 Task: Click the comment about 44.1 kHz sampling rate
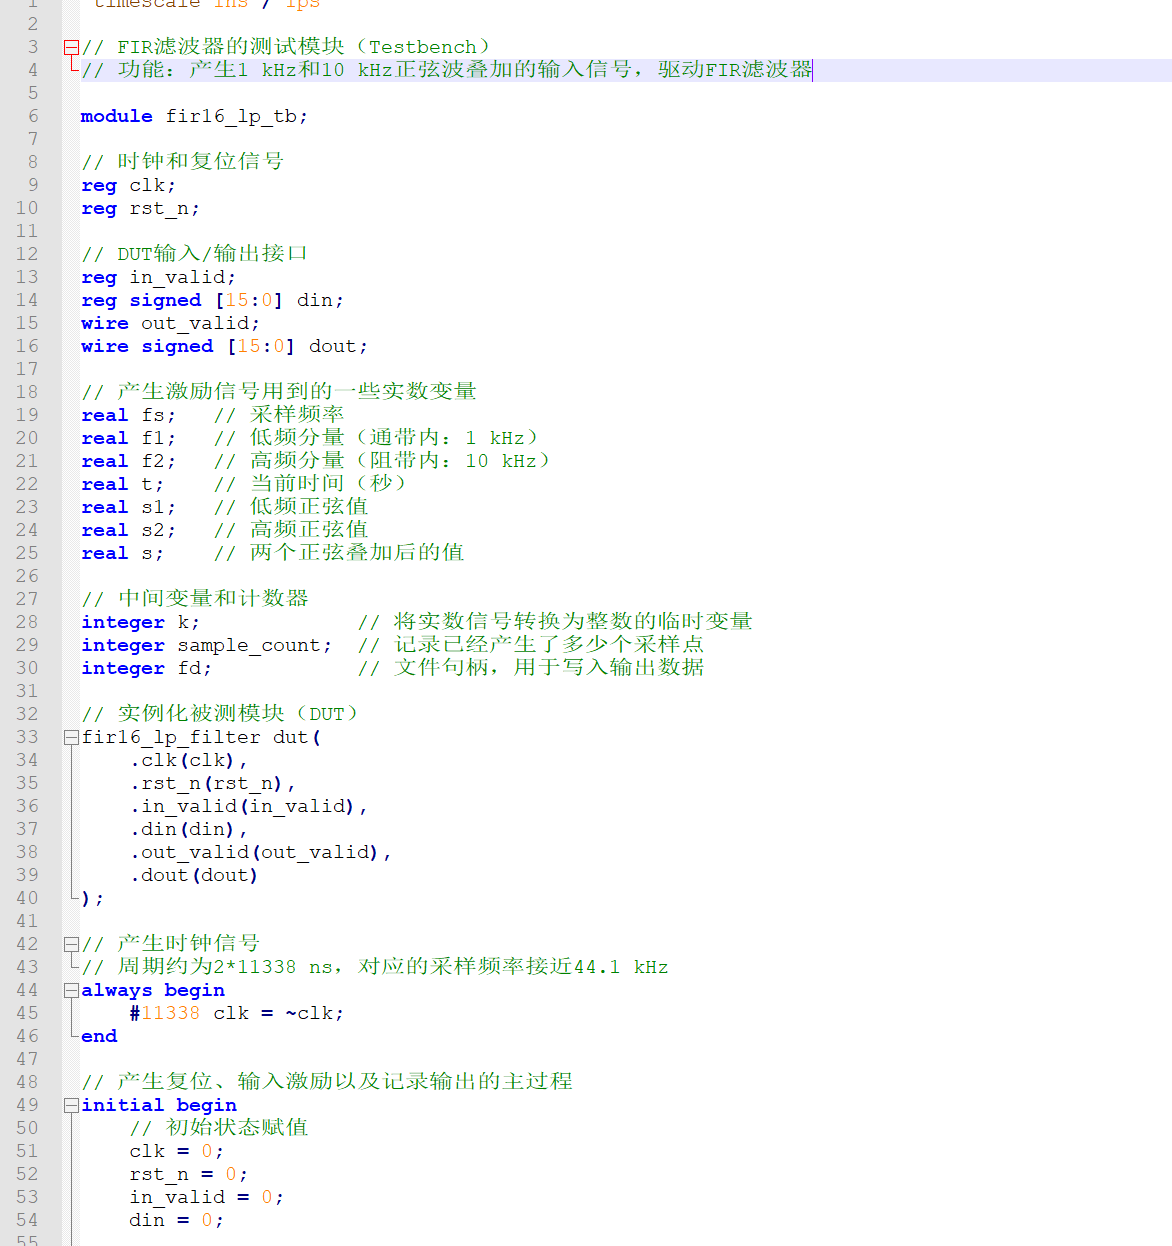375,966
